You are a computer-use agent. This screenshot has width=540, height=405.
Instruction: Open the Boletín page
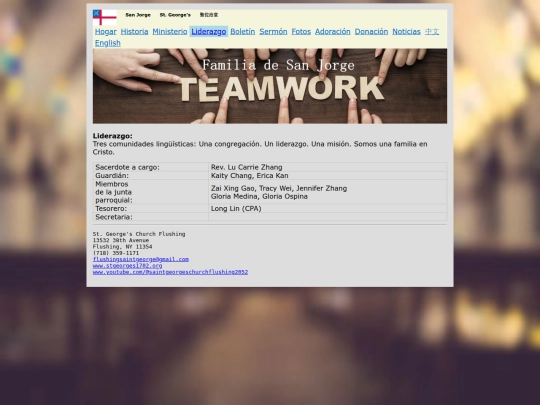point(243,32)
